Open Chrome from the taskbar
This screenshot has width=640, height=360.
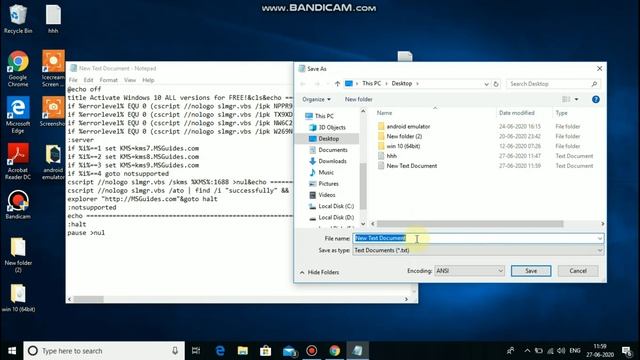[x=335, y=351]
